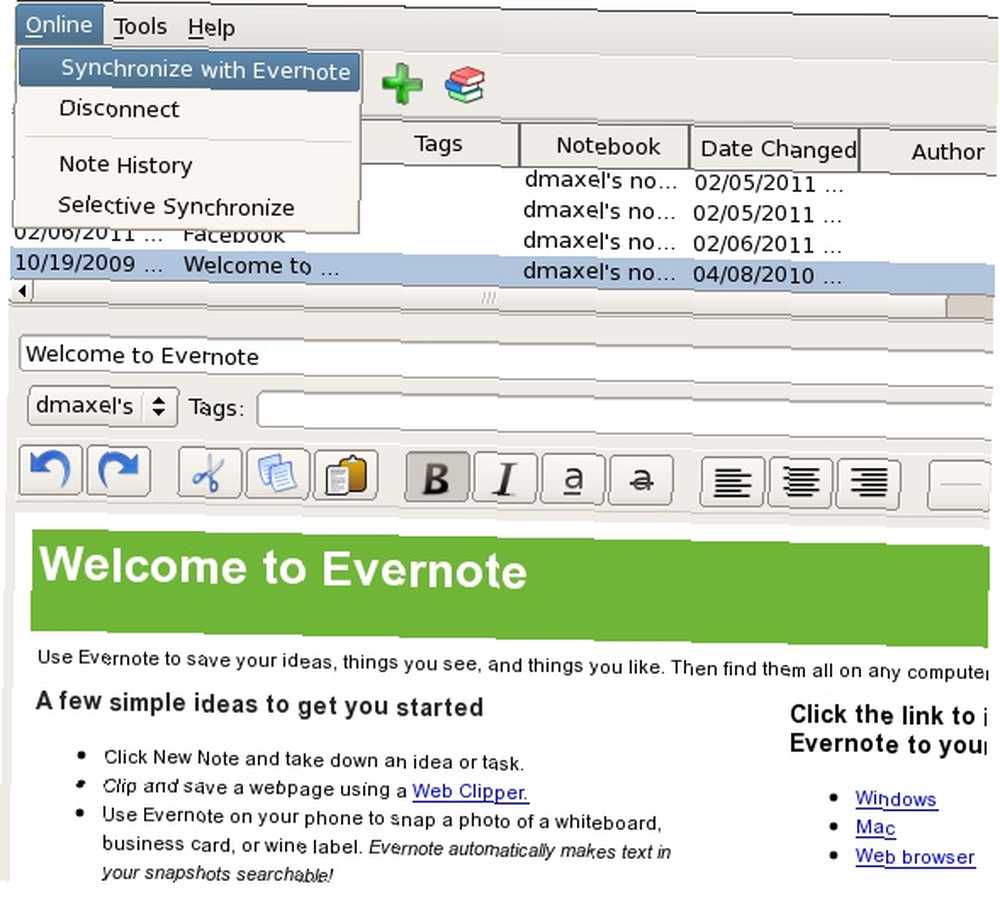Open the Online menu
Image resolution: width=1000 pixels, height=901 pixels.
tap(59, 25)
